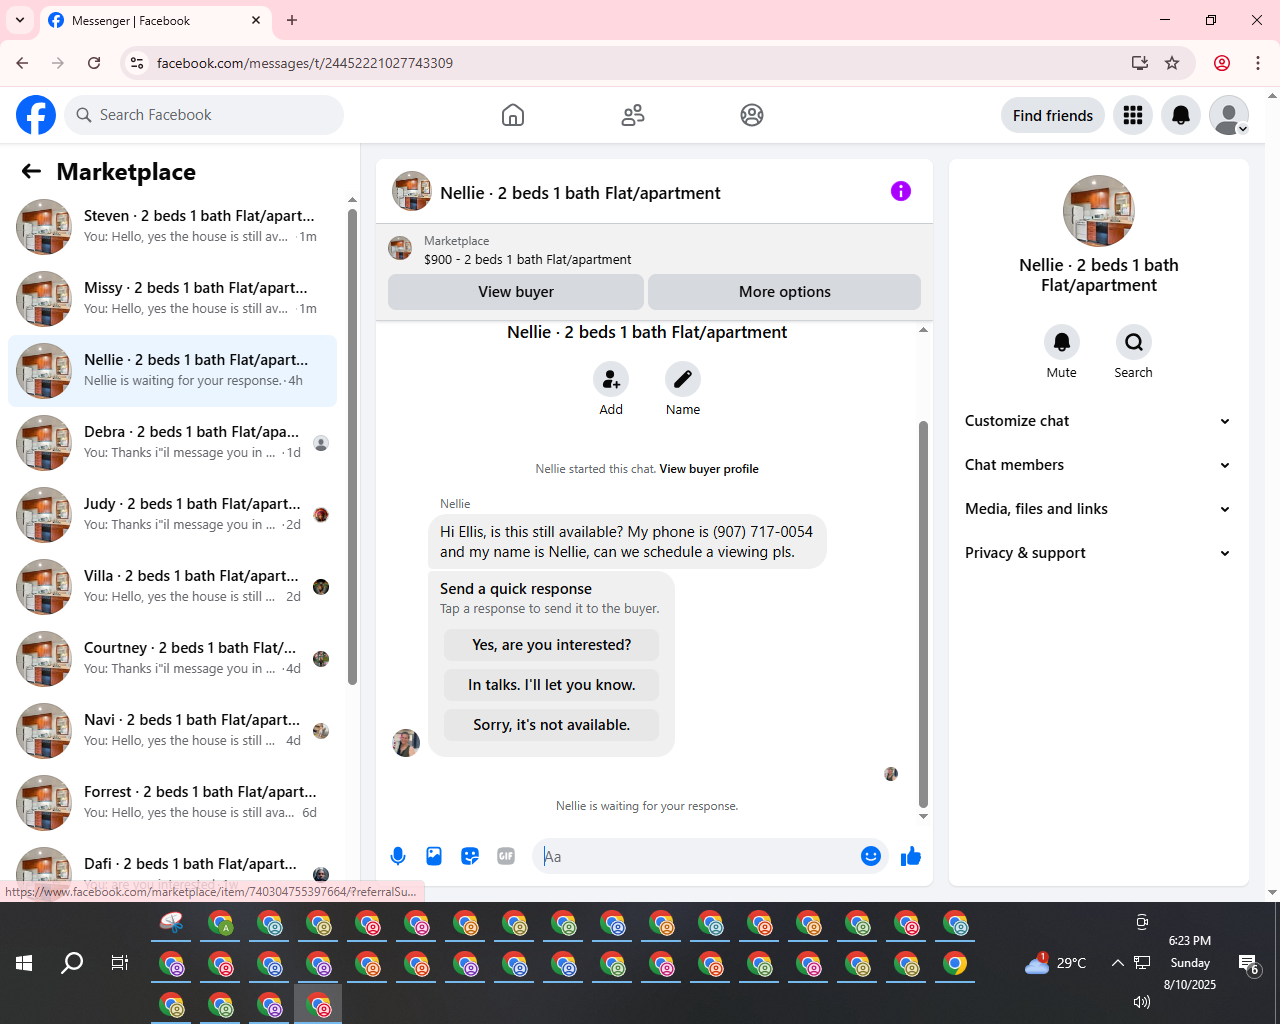Viewport: 1280px width, 1024px height.
Task: Reload the browser page
Action: (x=94, y=63)
